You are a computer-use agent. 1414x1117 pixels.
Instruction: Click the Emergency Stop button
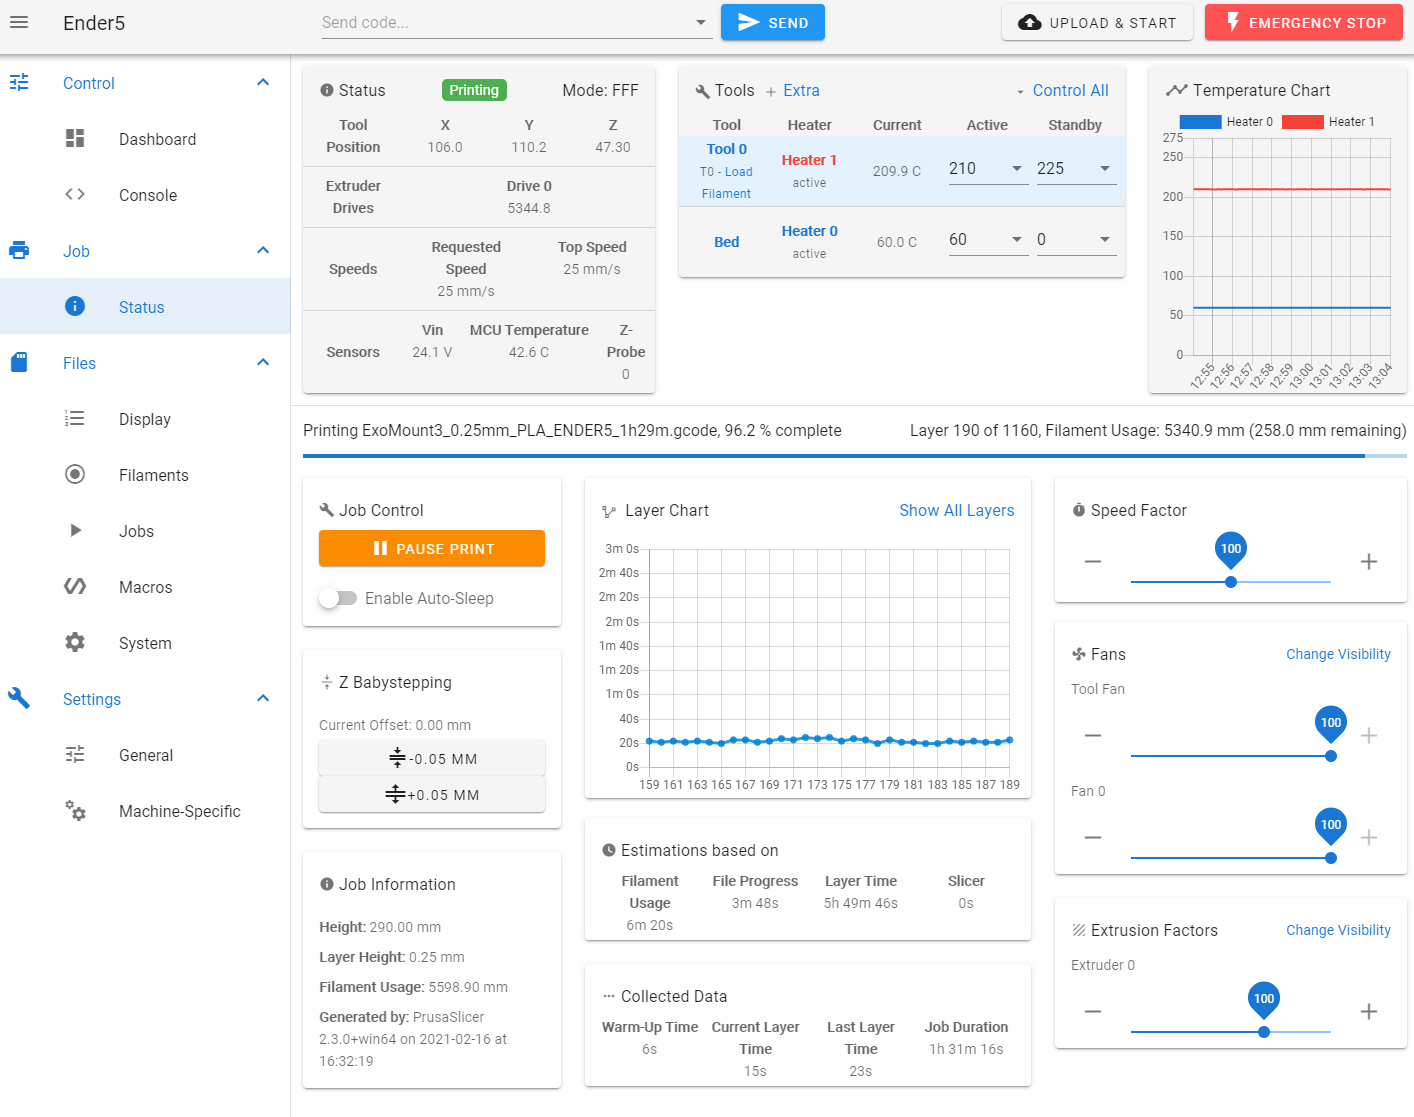[x=1304, y=22]
